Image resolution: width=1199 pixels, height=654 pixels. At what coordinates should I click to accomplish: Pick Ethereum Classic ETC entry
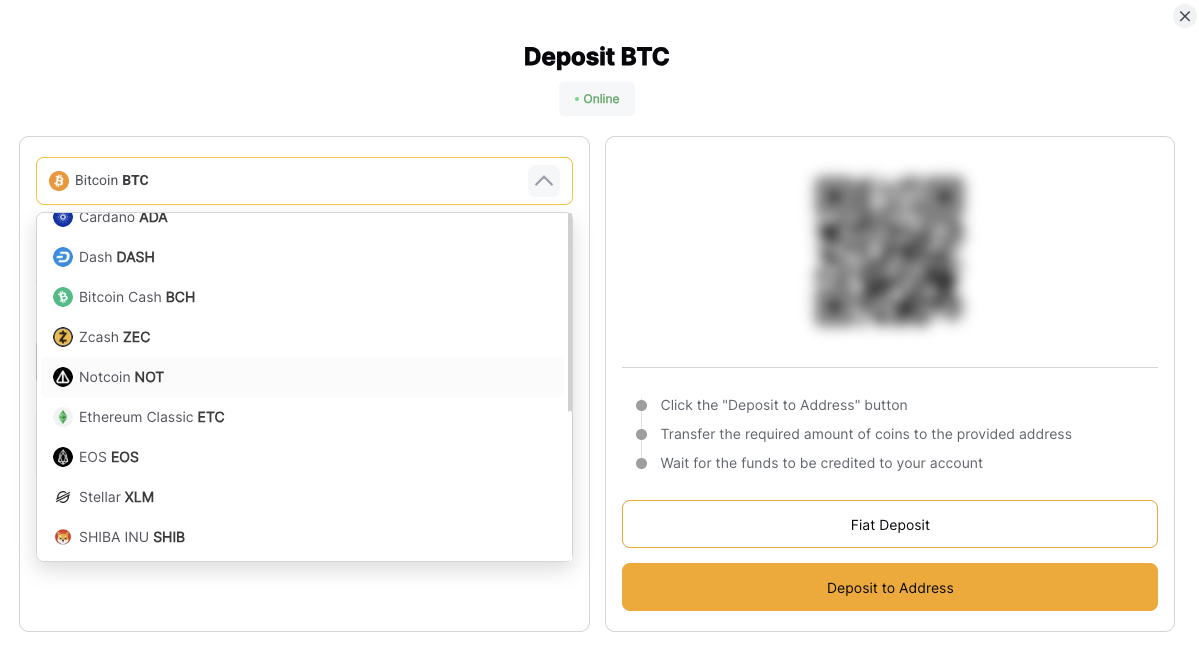pyautogui.click(x=303, y=417)
